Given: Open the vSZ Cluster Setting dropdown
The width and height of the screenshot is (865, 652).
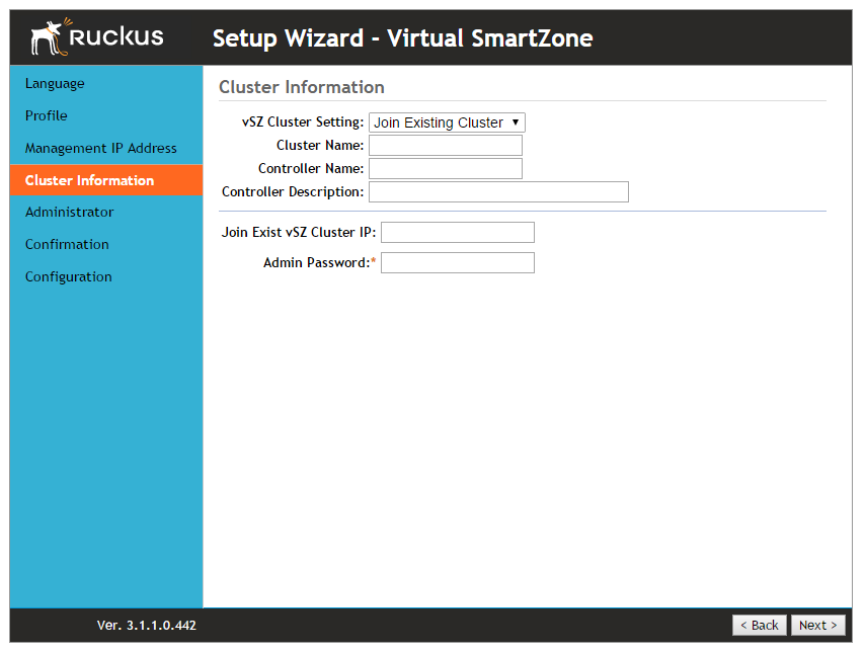Looking at the screenshot, I should click(x=447, y=122).
